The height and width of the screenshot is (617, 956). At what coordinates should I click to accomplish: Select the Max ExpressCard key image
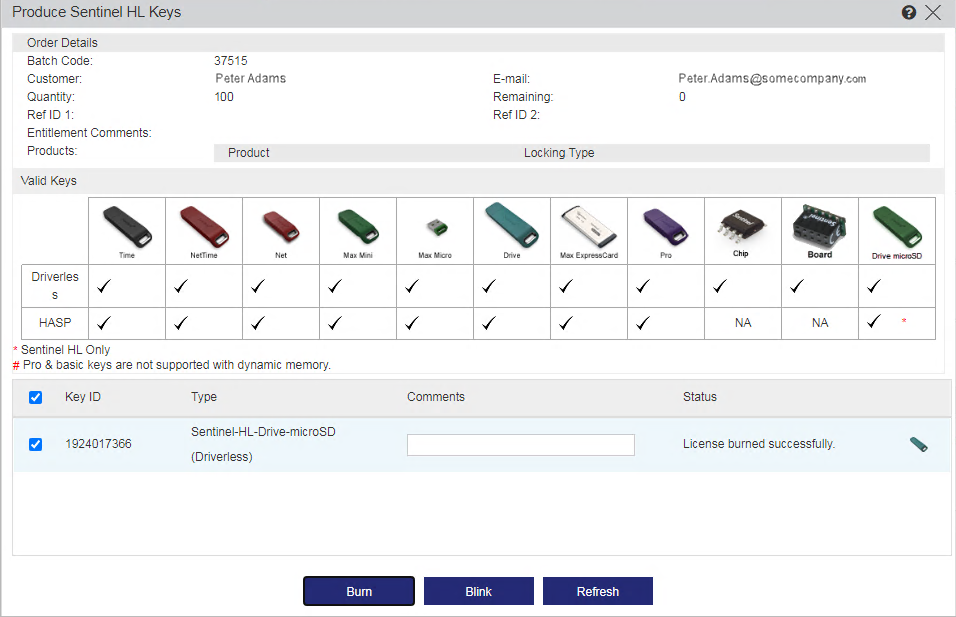coord(588,224)
